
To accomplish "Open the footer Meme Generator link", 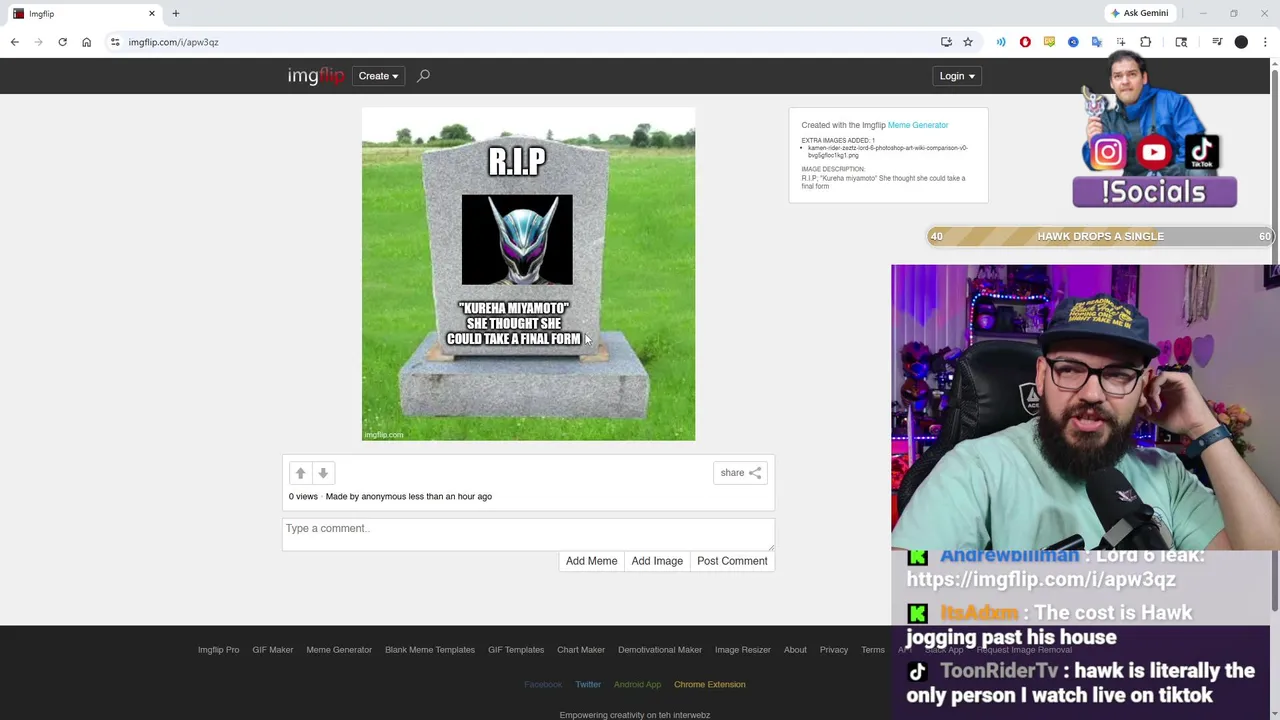I will [339, 650].
